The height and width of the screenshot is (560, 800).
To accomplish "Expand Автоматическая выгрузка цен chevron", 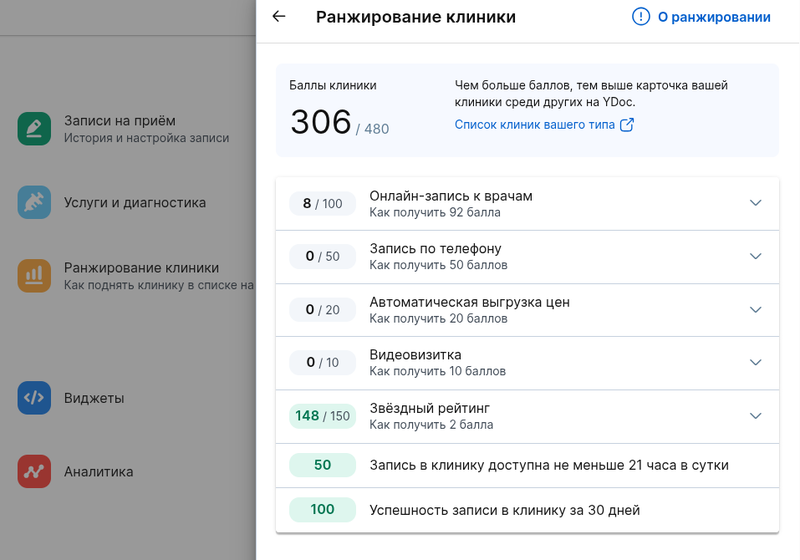I will coord(756,310).
